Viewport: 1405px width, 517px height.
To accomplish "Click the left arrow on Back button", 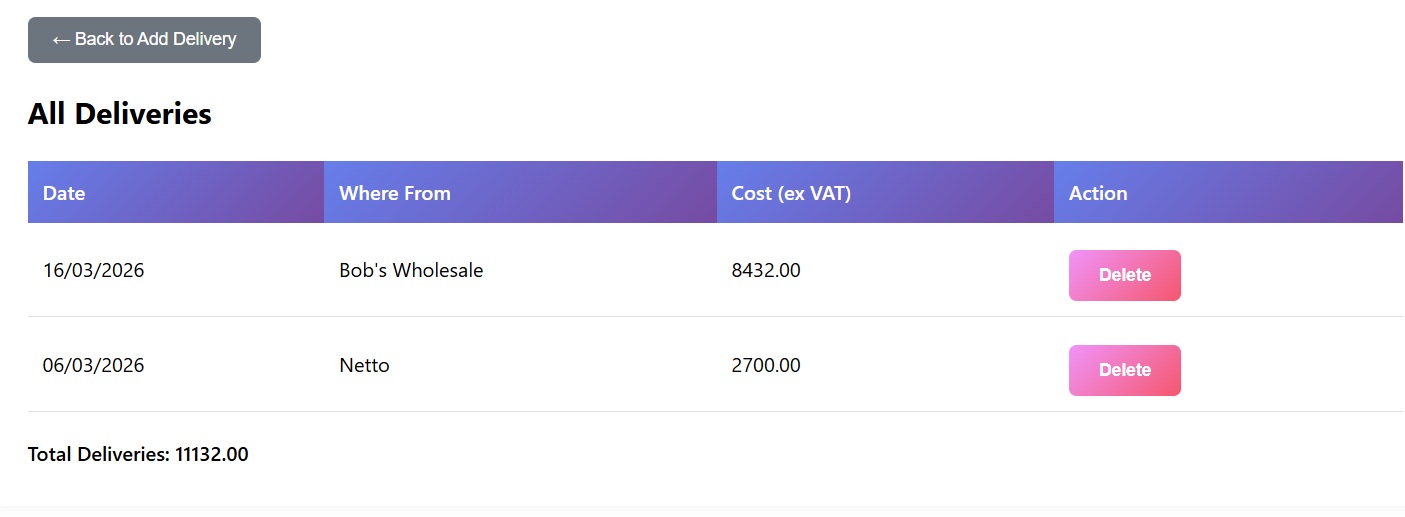I will coord(61,40).
